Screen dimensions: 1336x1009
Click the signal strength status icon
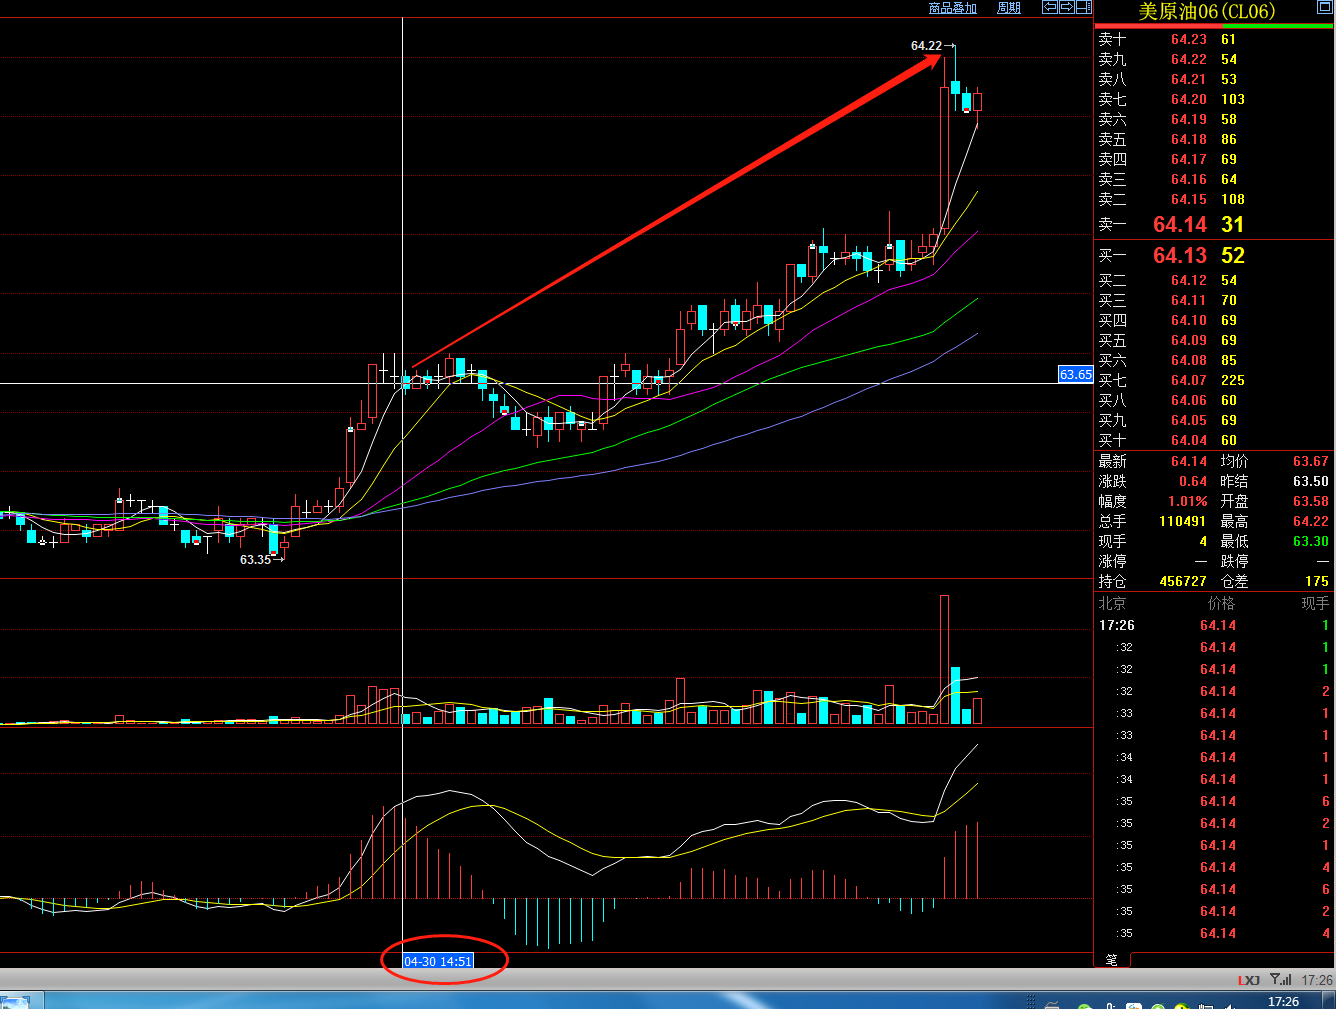(1280, 980)
